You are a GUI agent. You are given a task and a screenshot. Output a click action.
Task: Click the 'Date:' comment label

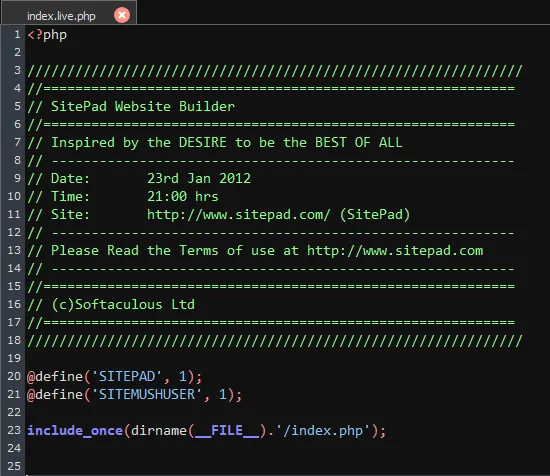[70, 179]
